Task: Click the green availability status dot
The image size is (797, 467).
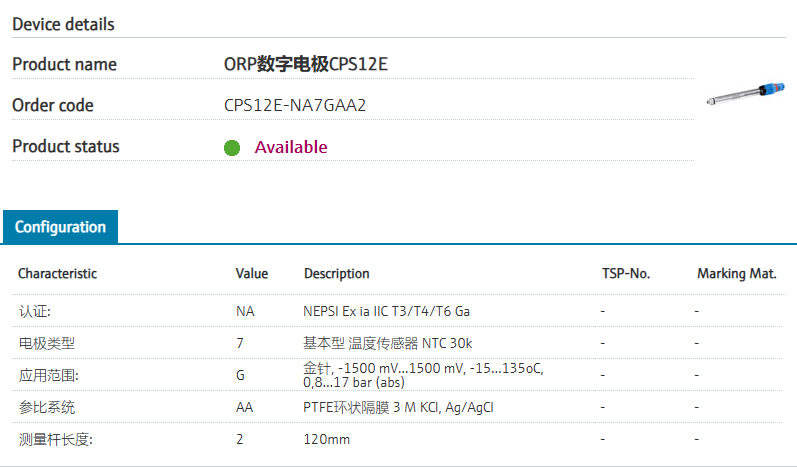Action: tap(232, 148)
